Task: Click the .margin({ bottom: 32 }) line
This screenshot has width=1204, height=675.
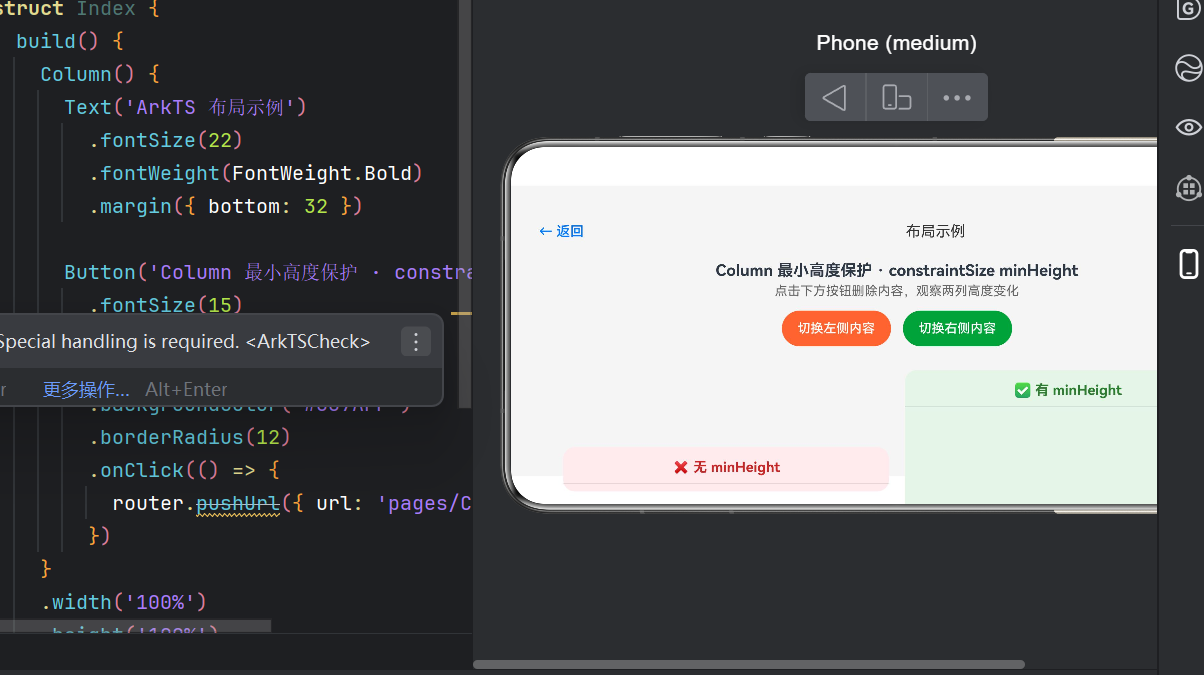Action: tap(225, 206)
